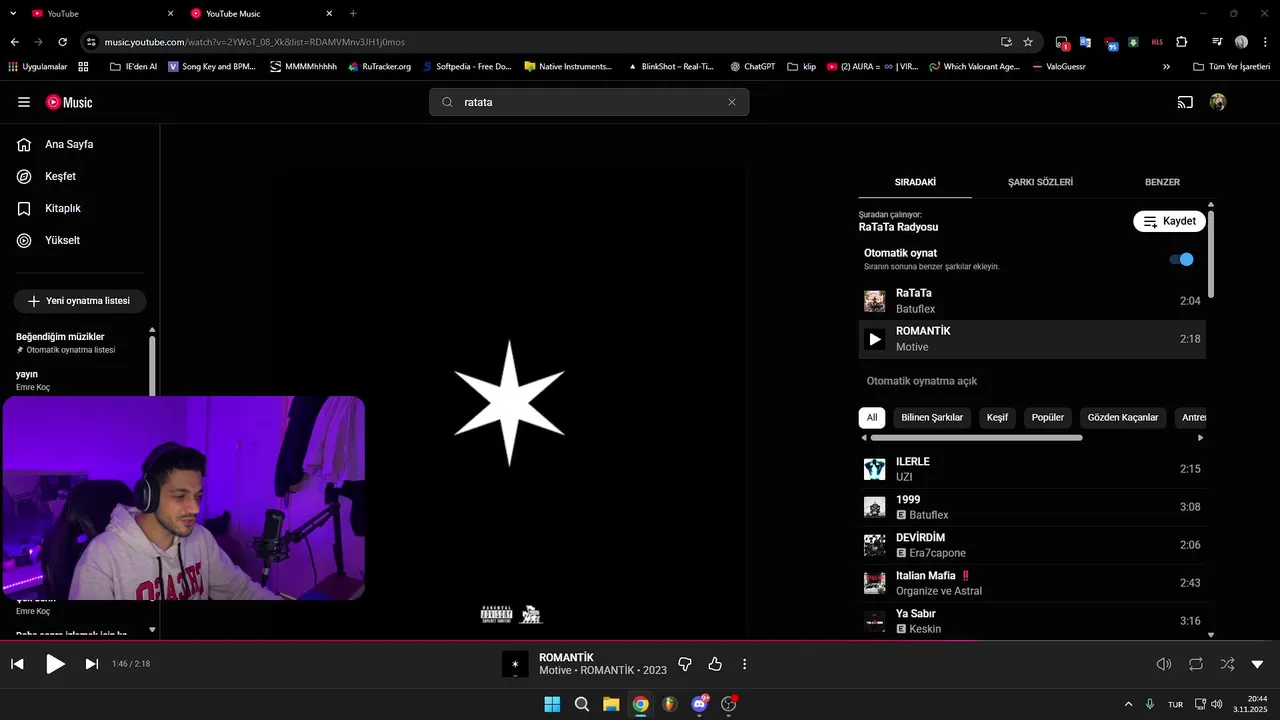Image resolution: width=1280 pixels, height=720 pixels.
Task: Open the player bar three-dot menu
Action: (x=744, y=664)
